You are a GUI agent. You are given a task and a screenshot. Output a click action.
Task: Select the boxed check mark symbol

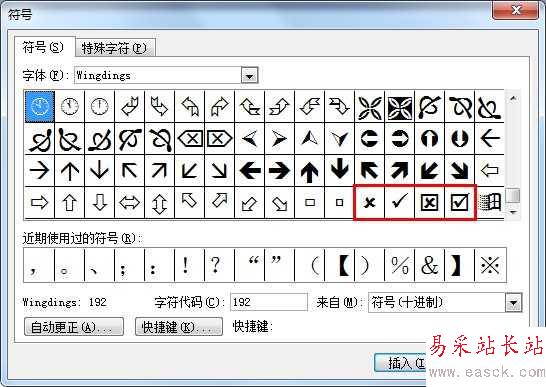tap(459, 202)
